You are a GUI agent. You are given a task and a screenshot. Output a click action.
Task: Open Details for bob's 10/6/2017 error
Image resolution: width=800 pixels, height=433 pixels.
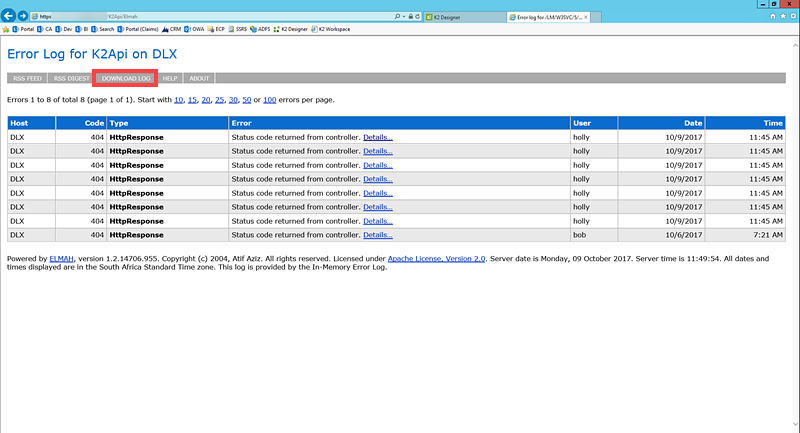tap(378, 235)
